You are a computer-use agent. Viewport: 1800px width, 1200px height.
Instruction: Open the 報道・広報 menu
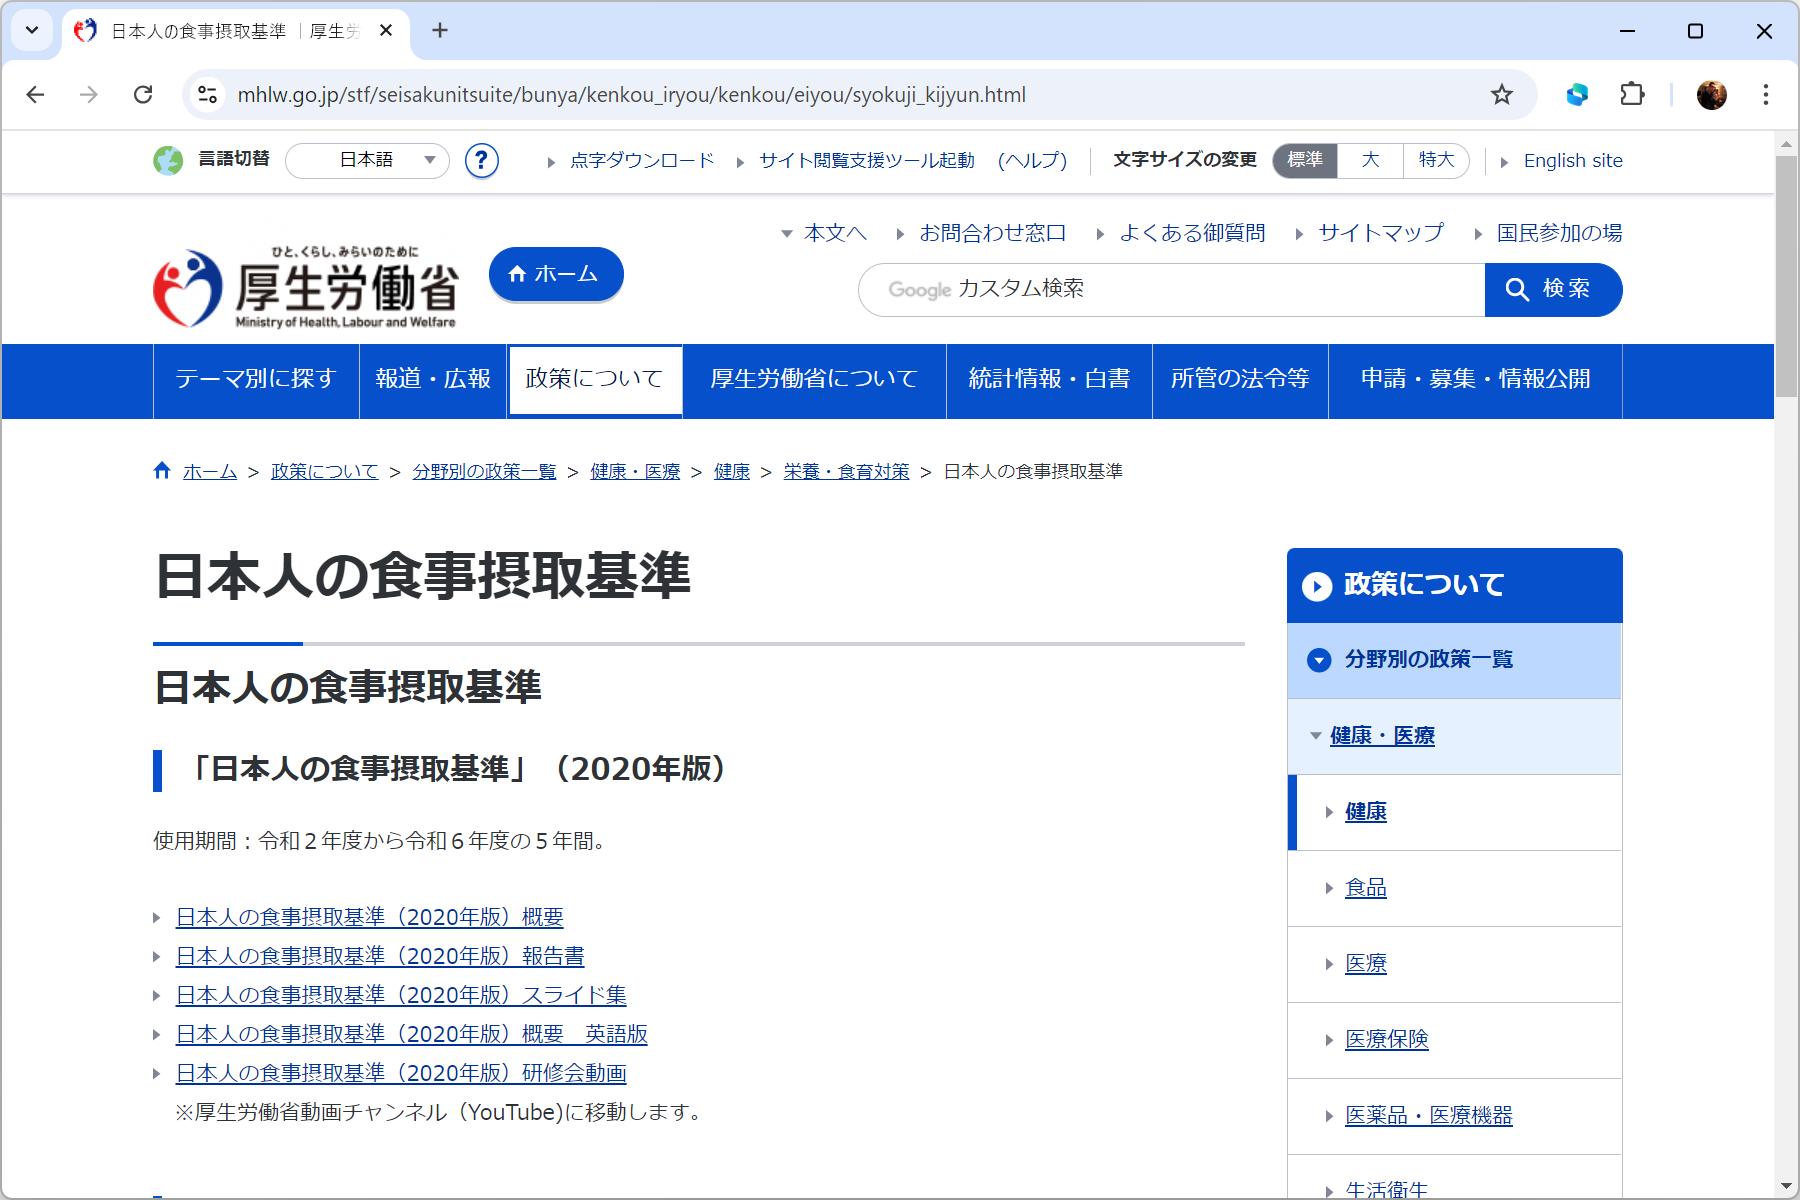433,380
